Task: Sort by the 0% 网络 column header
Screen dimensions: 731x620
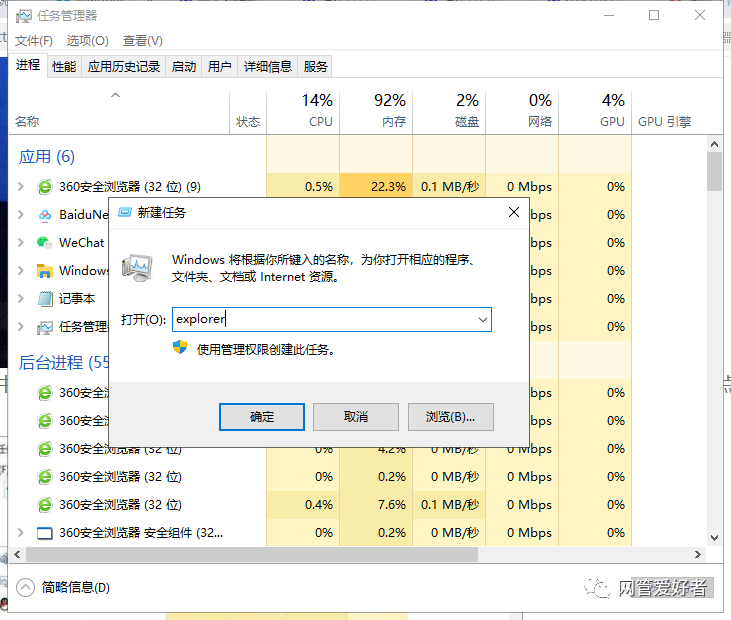Action: 522,112
